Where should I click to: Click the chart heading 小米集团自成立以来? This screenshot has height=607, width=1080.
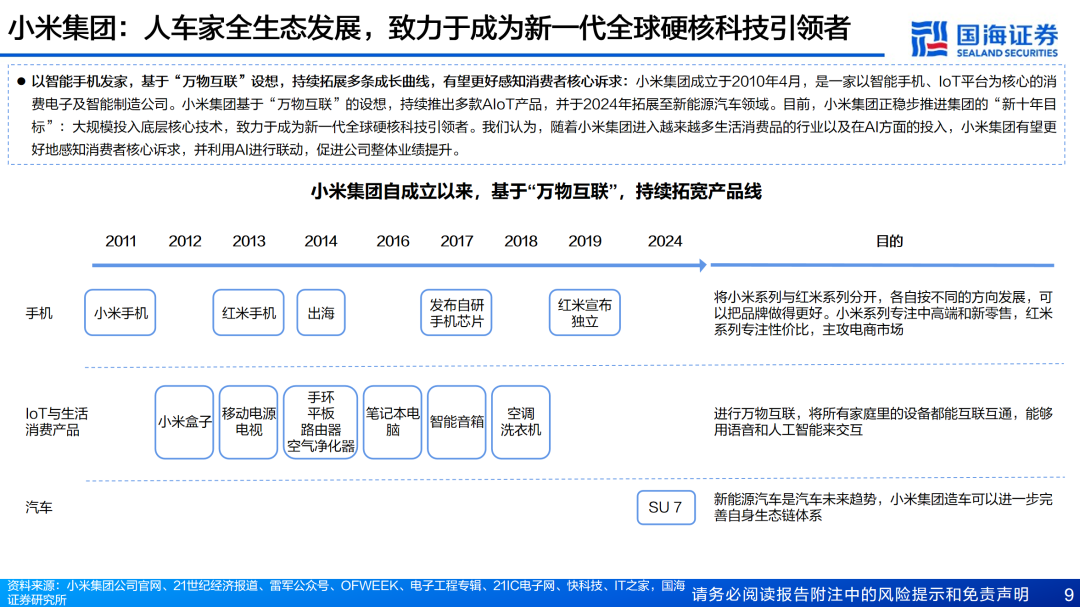(x=536, y=192)
